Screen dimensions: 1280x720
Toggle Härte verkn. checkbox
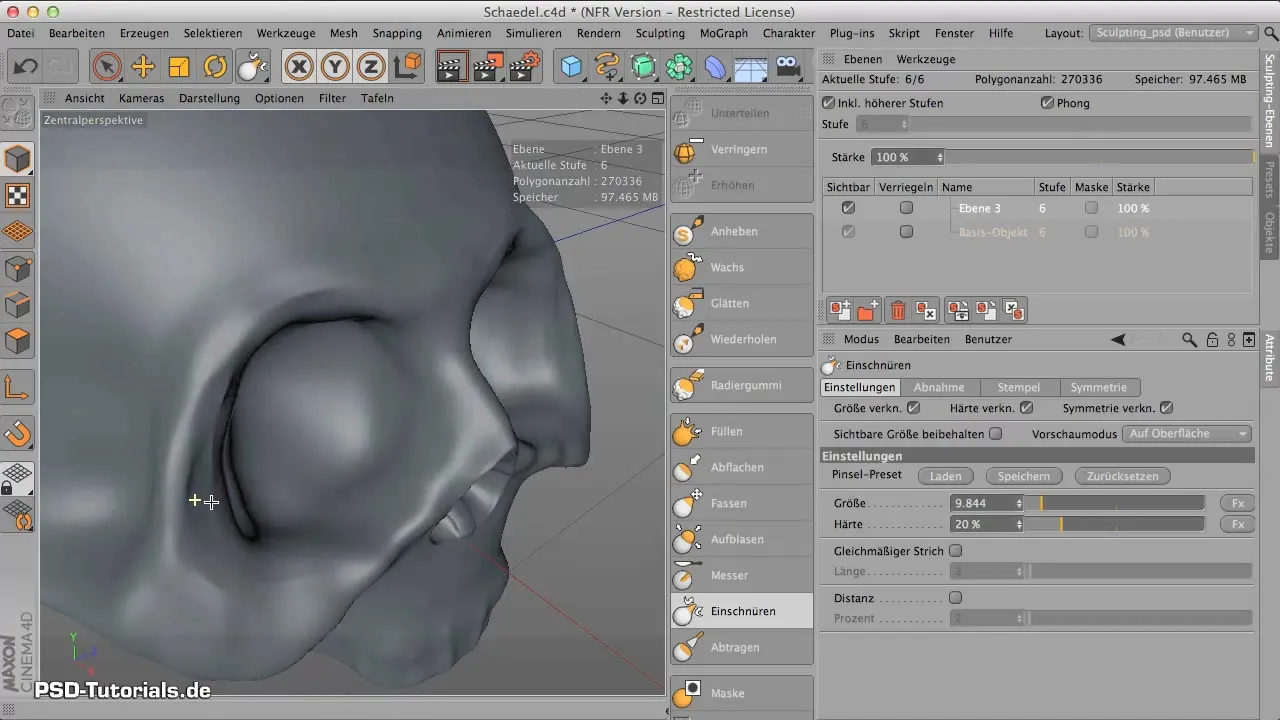tap(1026, 408)
